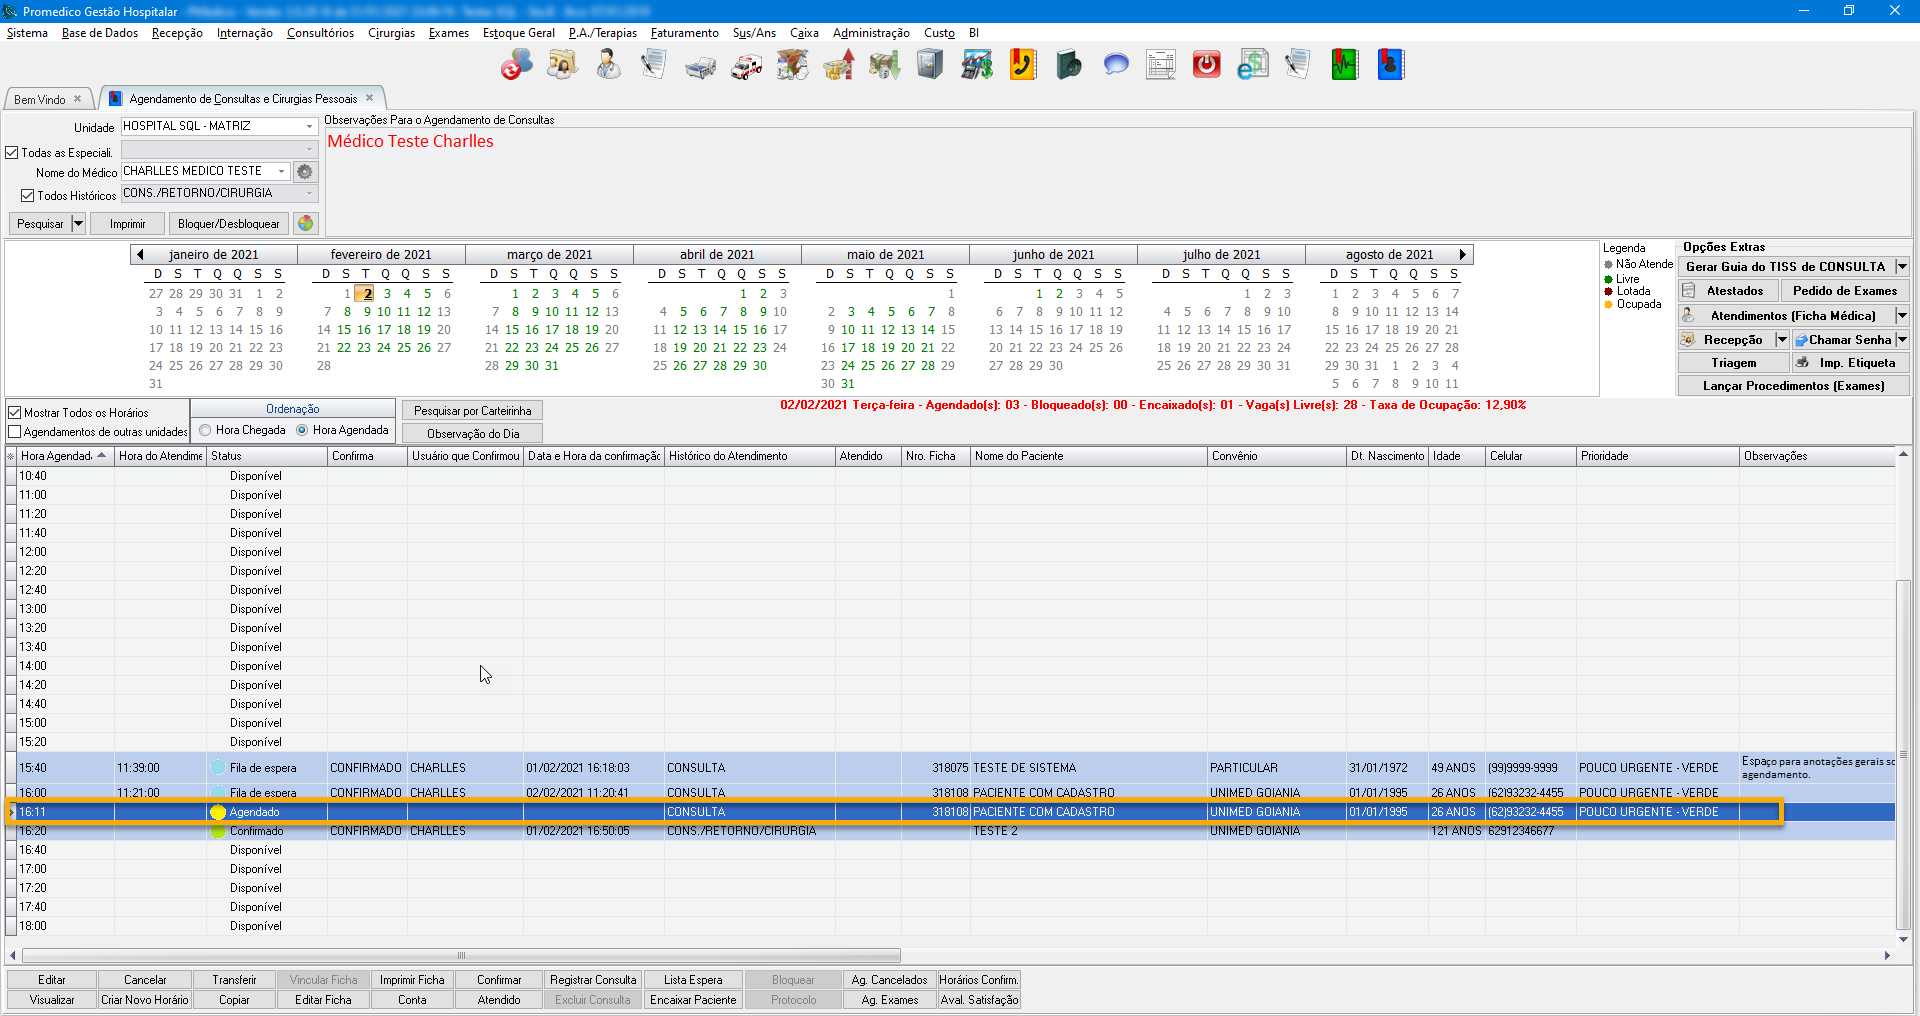The height and width of the screenshot is (1016, 1920).
Task: Enable Agendamentos de outras unidades checkbox
Action: [x=15, y=432]
